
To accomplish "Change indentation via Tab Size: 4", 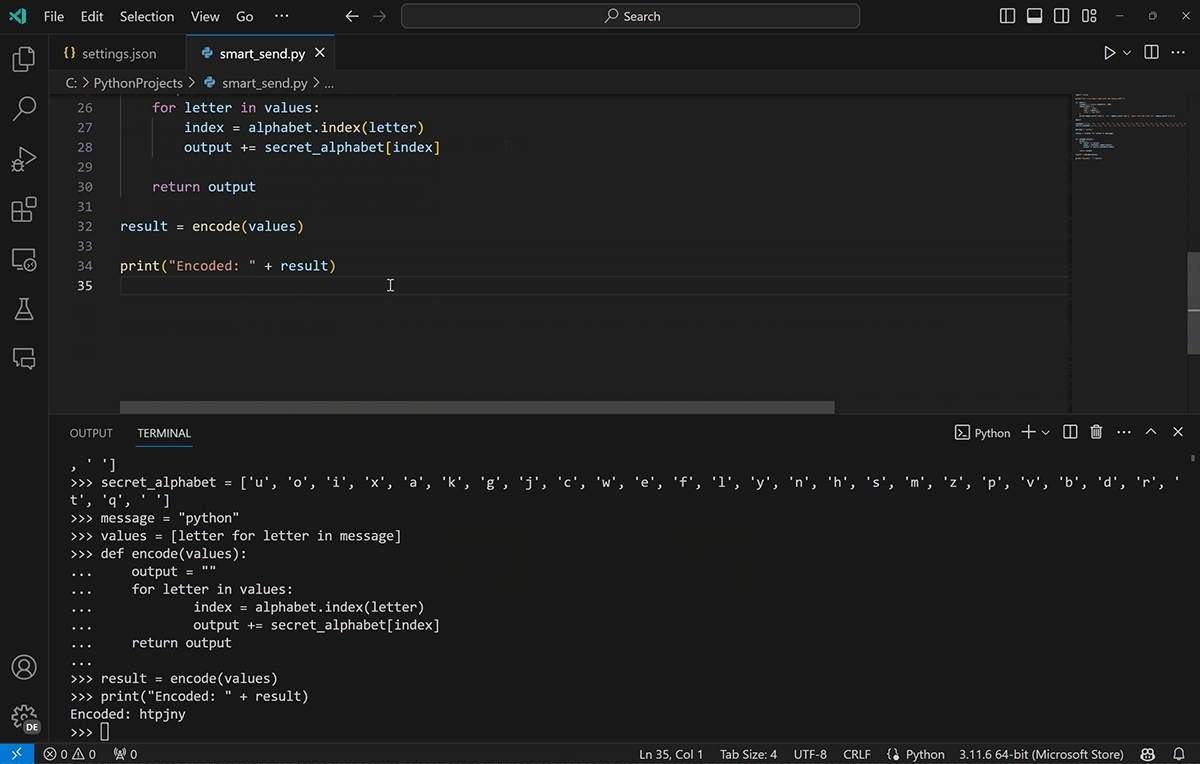I will pos(749,754).
